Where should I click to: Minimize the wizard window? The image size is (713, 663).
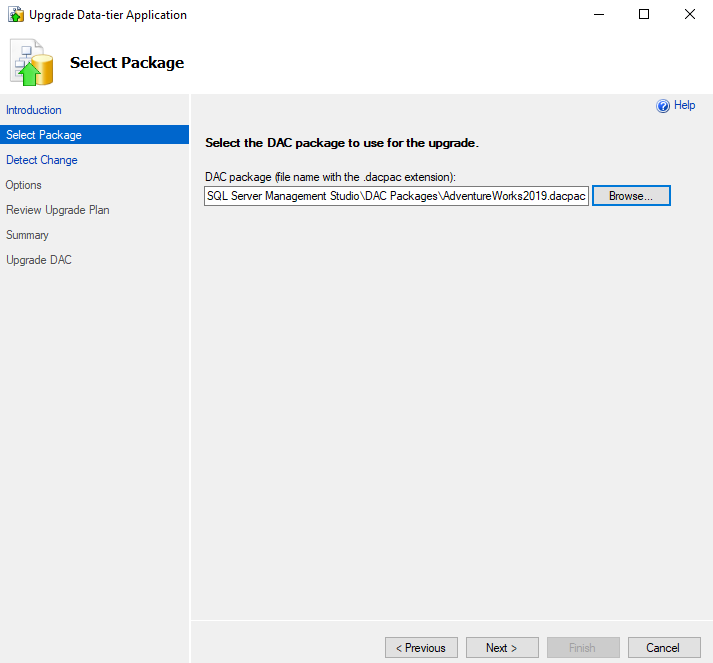click(x=598, y=14)
